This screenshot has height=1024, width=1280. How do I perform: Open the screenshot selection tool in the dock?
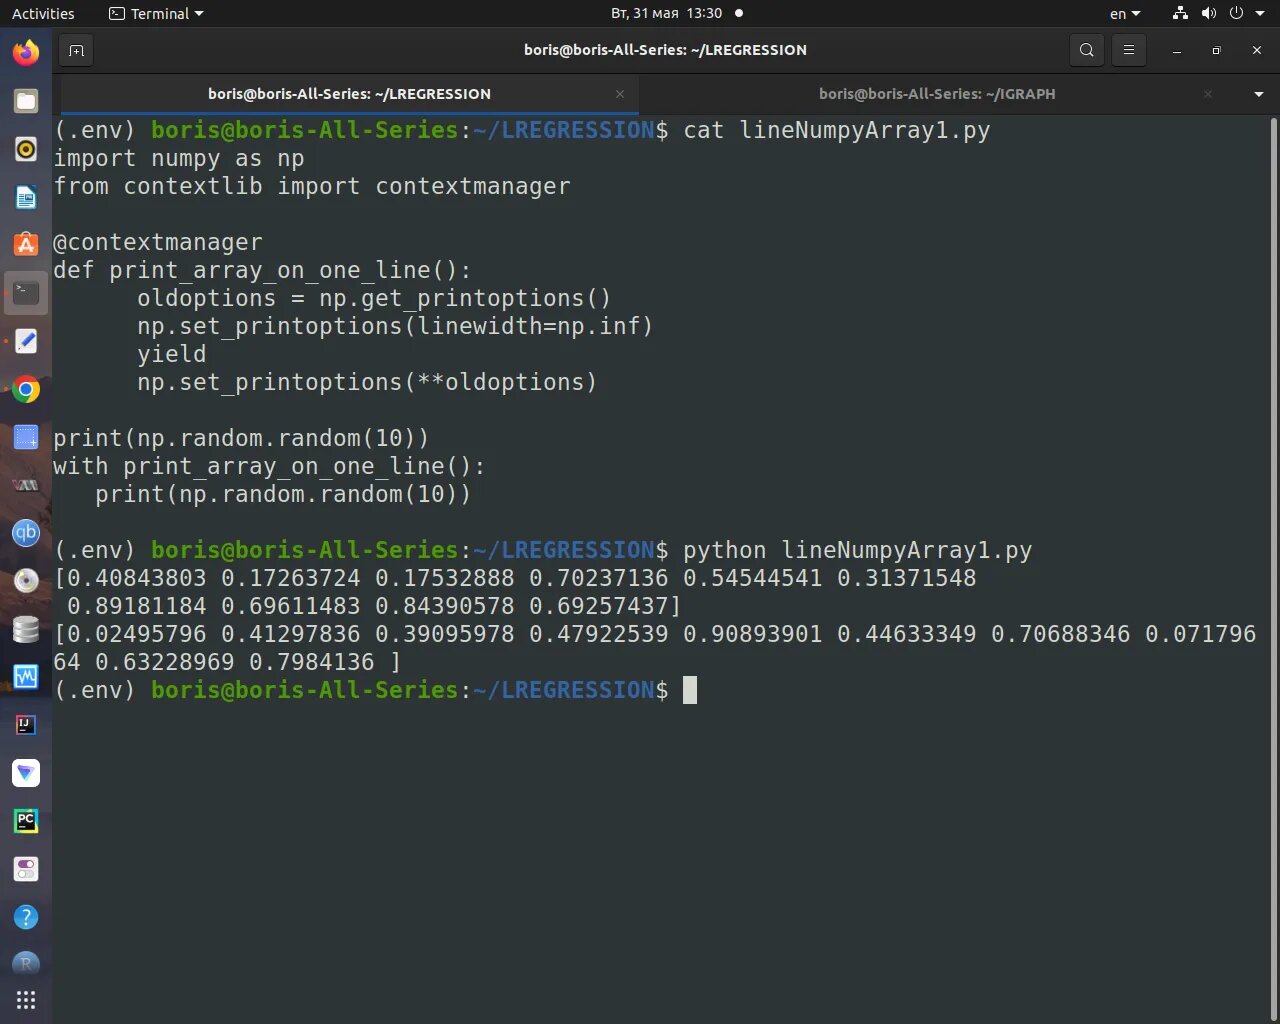click(x=26, y=437)
